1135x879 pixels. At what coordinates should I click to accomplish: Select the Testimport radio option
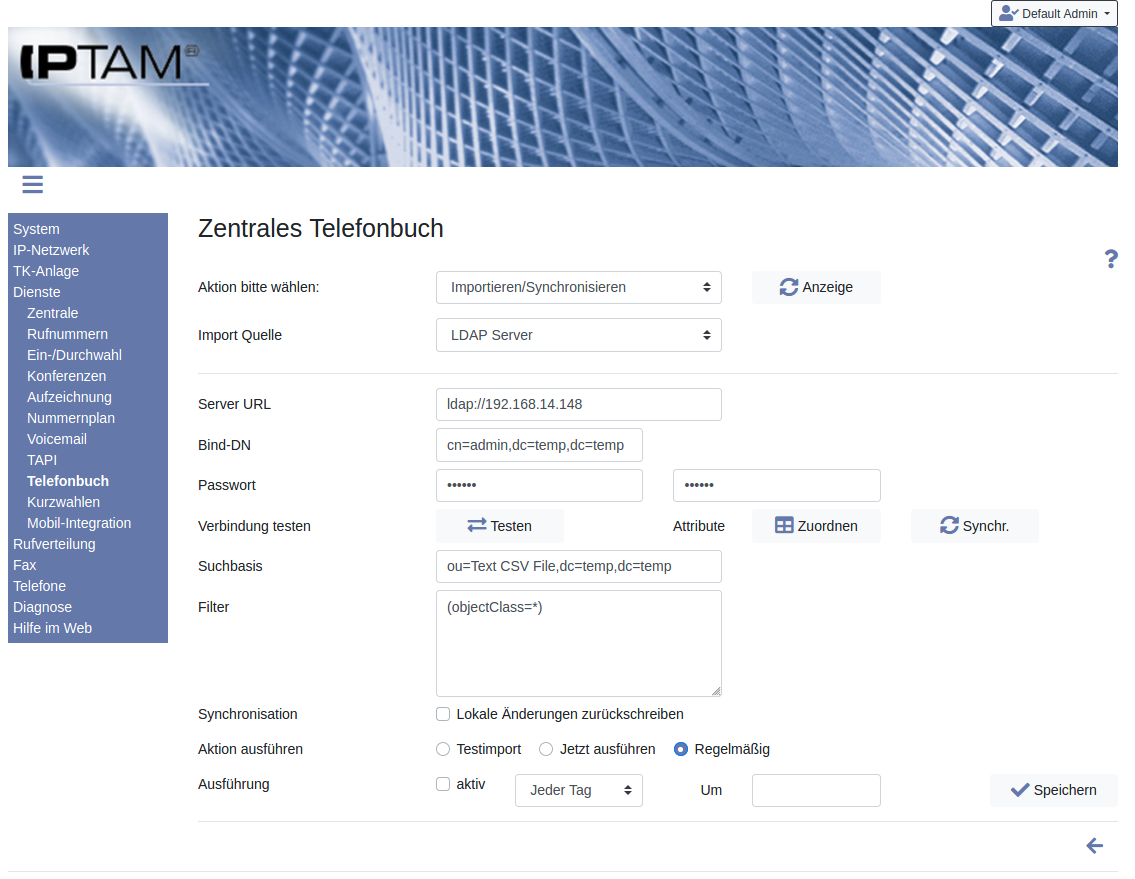click(x=443, y=749)
